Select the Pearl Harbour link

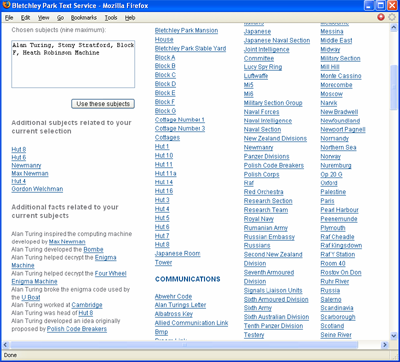pos(340,210)
